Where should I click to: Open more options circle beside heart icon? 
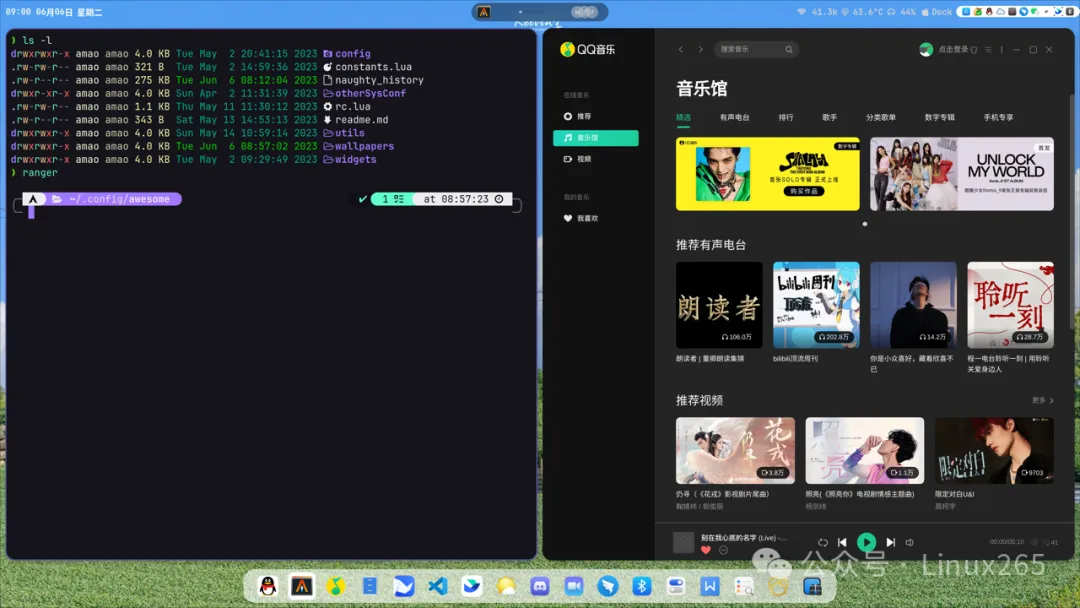tap(723, 549)
